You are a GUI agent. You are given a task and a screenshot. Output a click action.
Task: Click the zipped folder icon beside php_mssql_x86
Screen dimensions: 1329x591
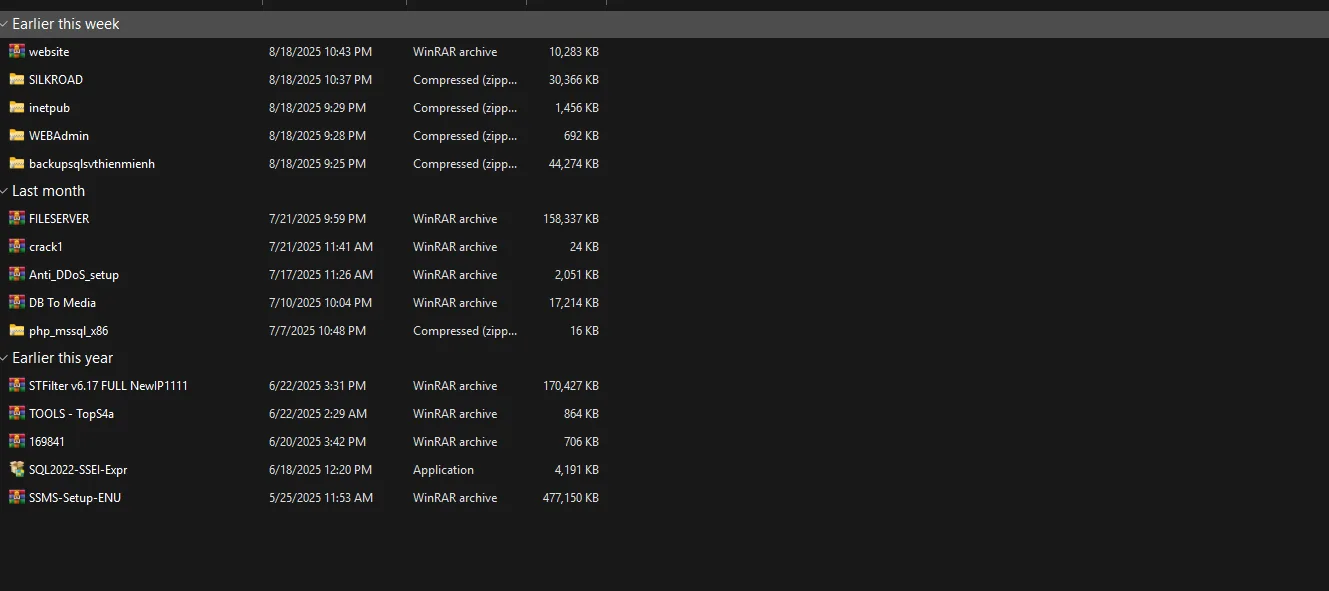point(16,330)
